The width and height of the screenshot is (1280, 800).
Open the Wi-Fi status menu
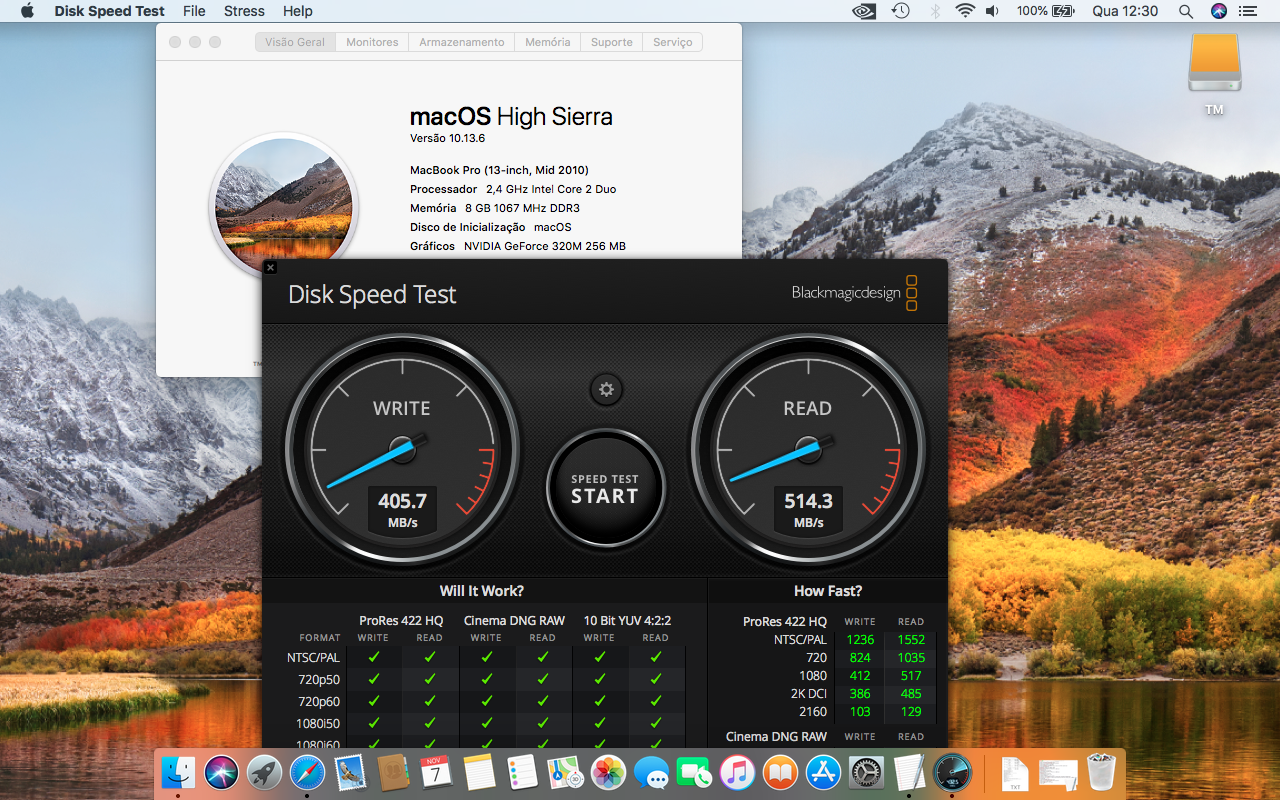[965, 11]
